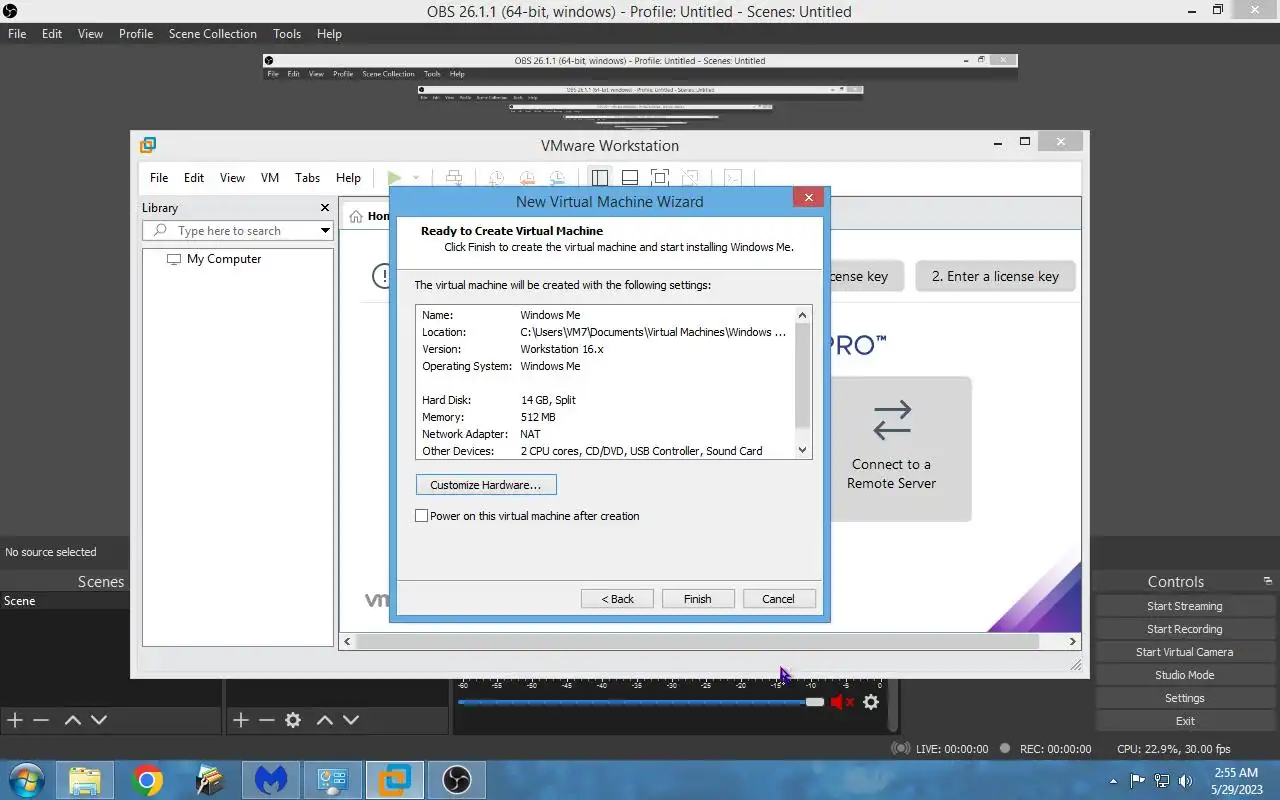Move source up with Sources up arrow
The width and height of the screenshot is (1280, 800).
pos(325,720)
